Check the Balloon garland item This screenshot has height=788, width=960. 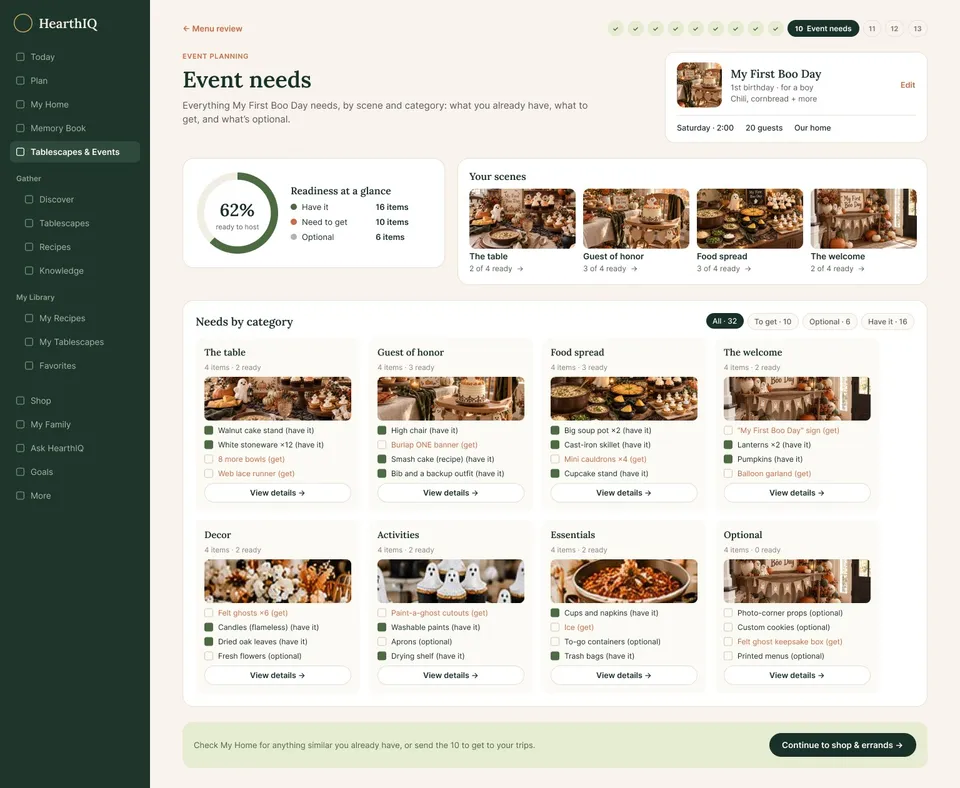pyautogui.click(x=728, y=474)
